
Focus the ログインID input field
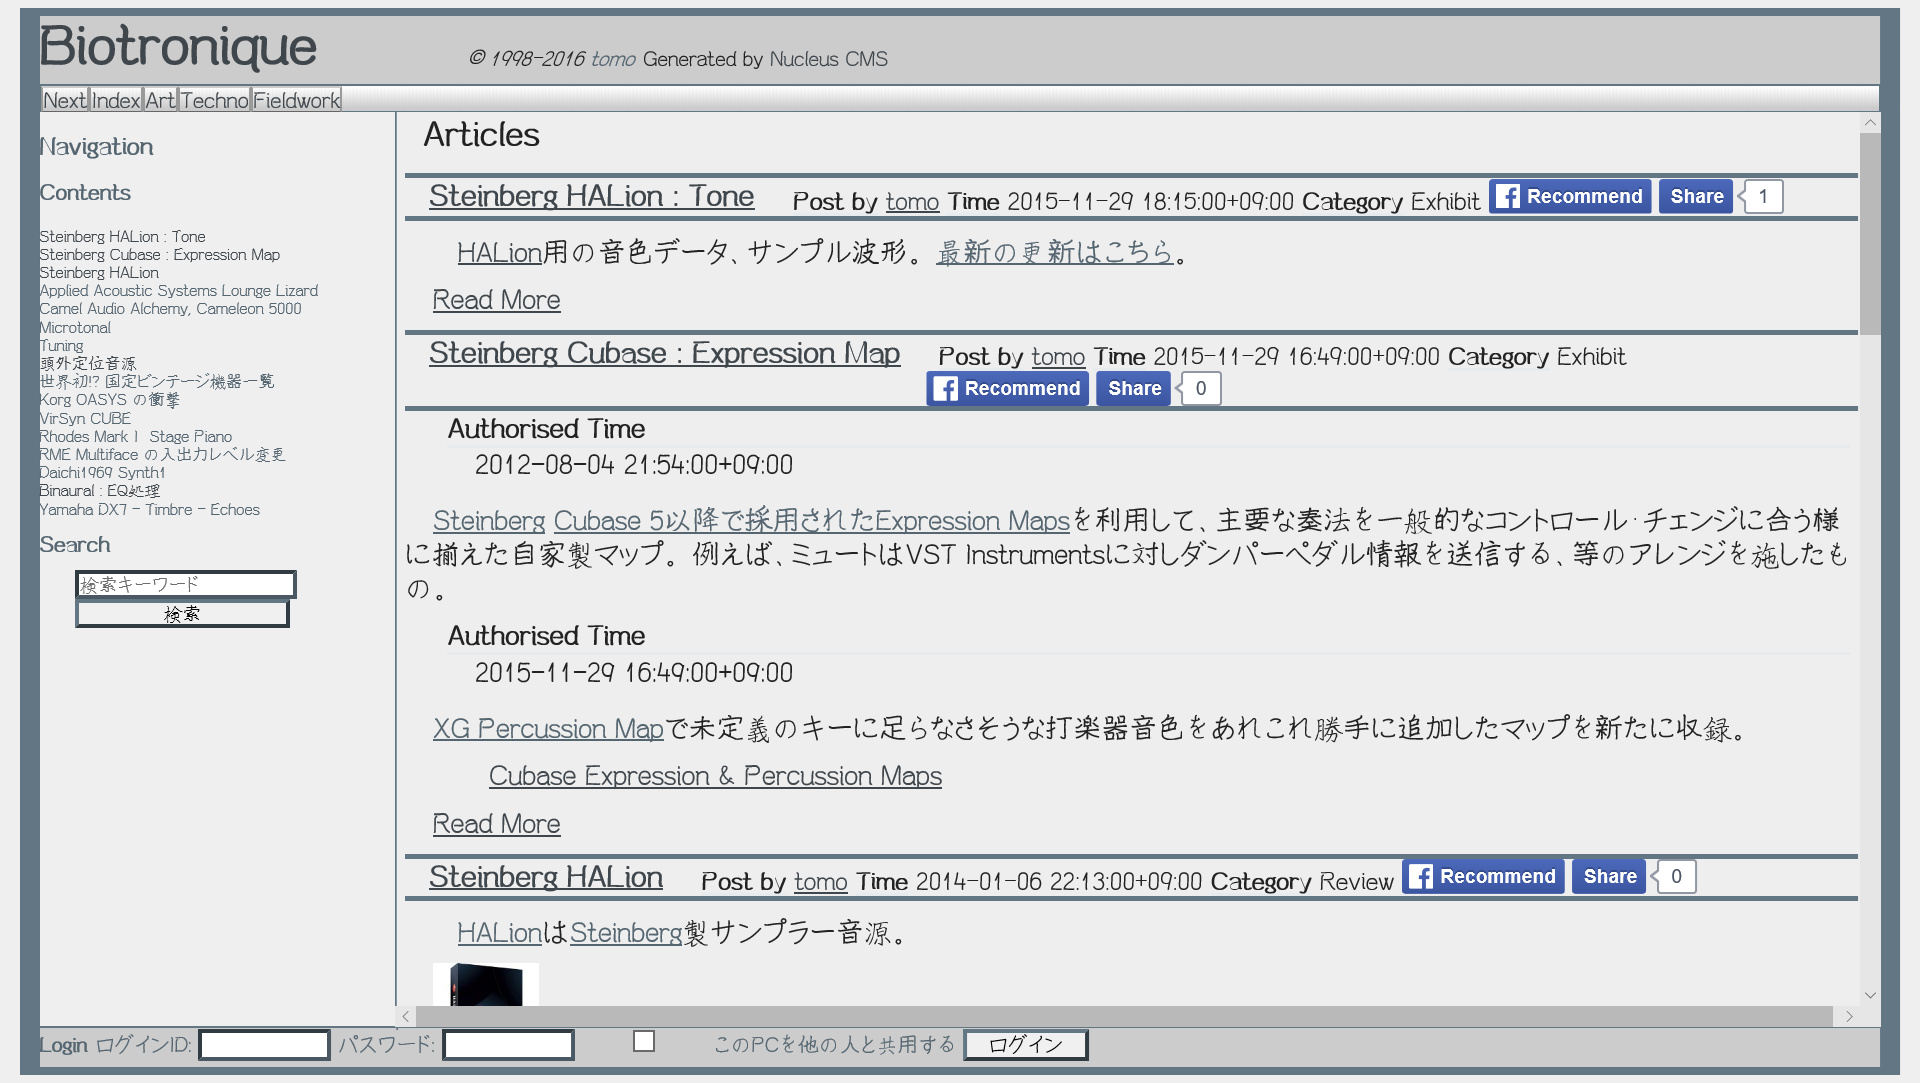264,1045
